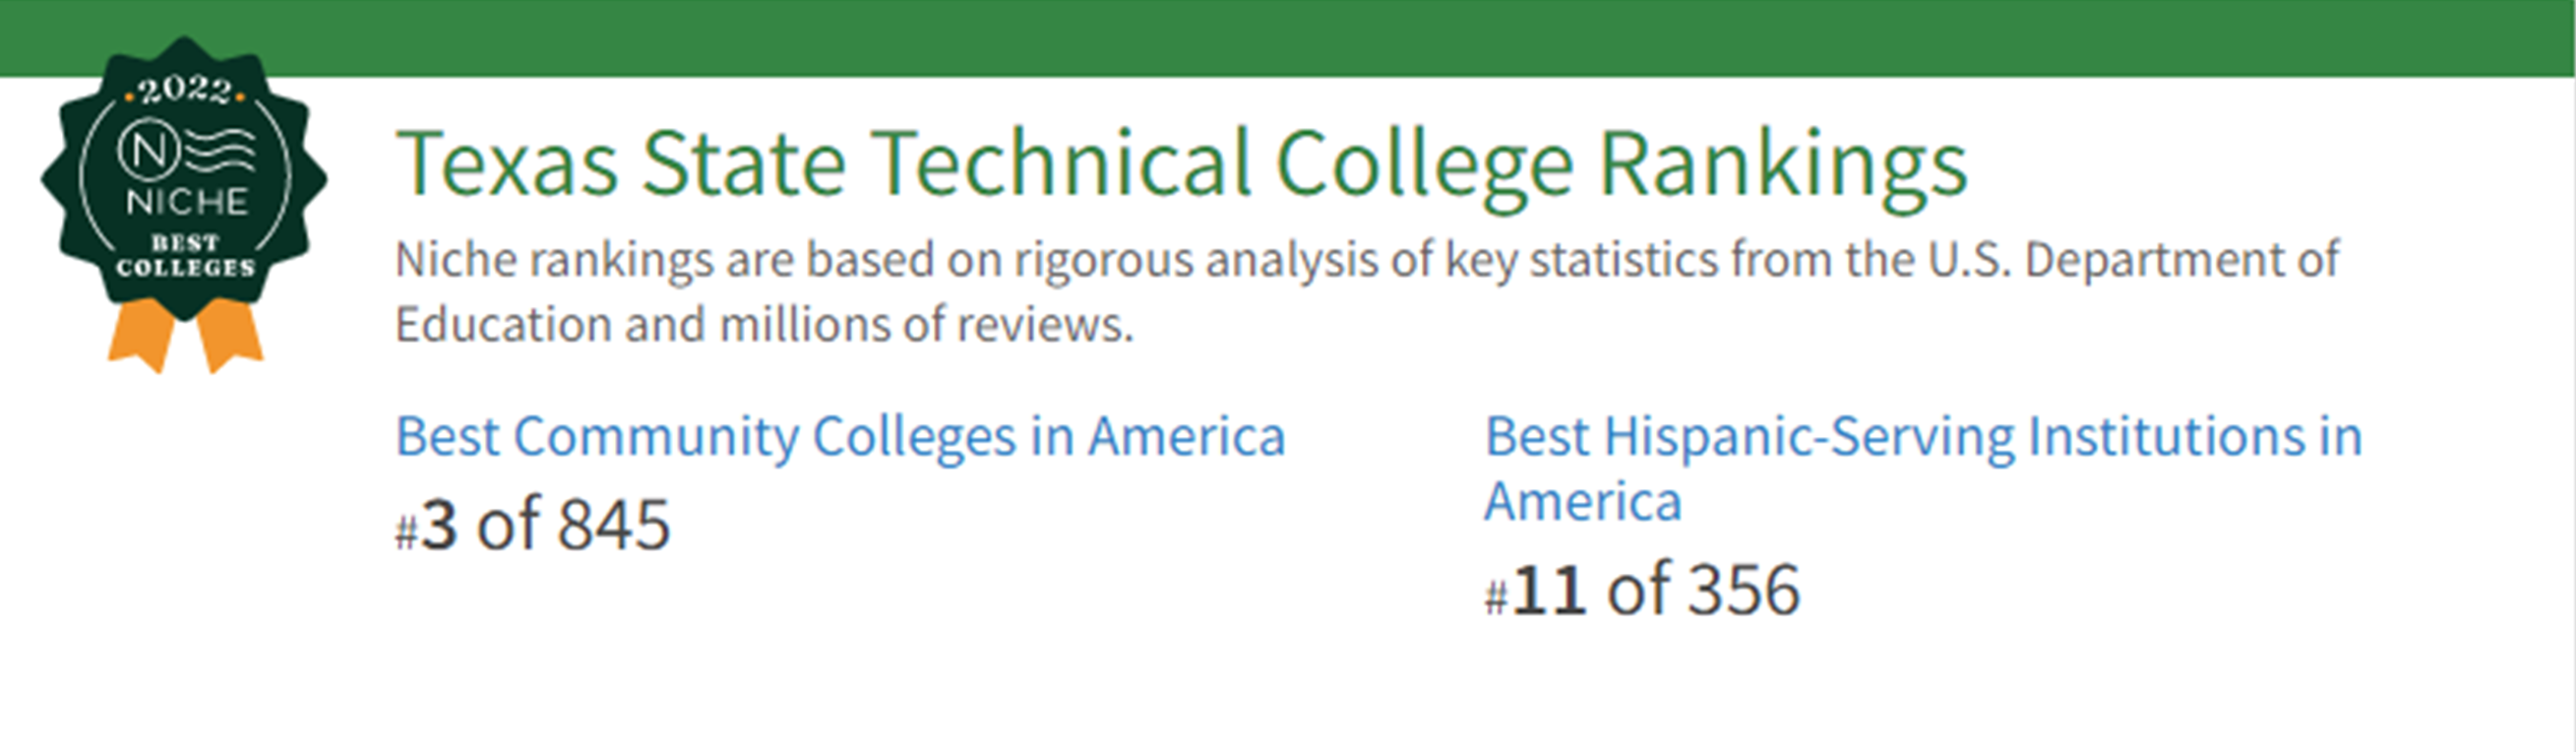Click the #3 of 845 ranking

tap(533, 524)
